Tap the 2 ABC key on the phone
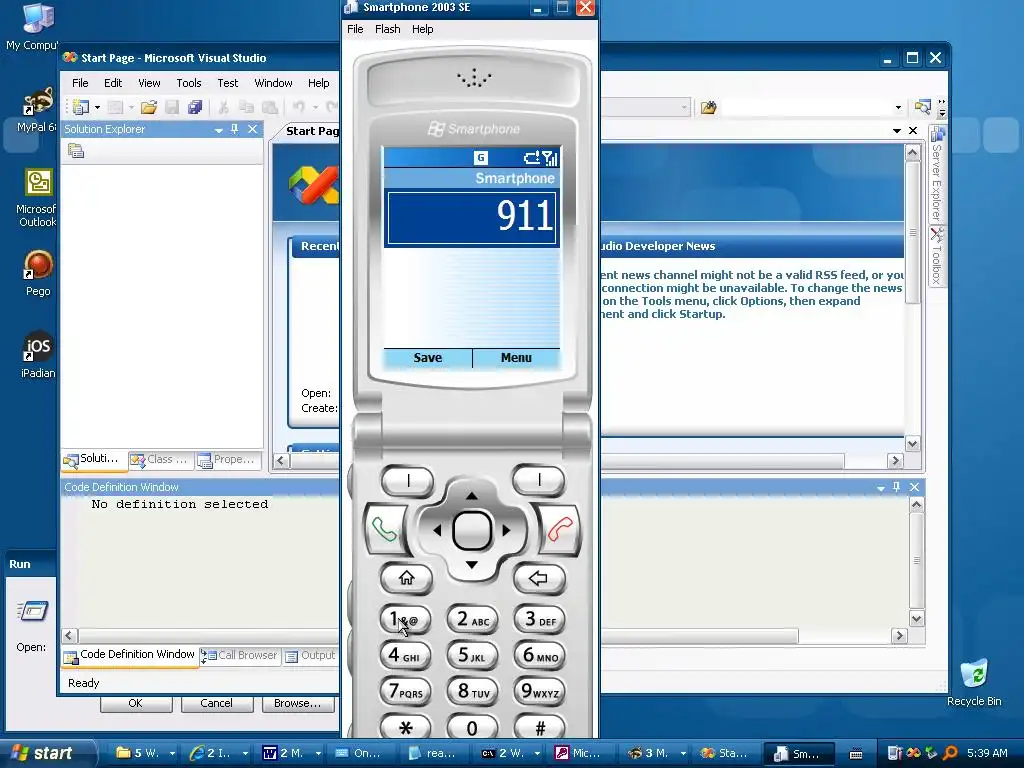Viewport: 1024px width, 768px height. pyautogui.click(x=472, y=618)
